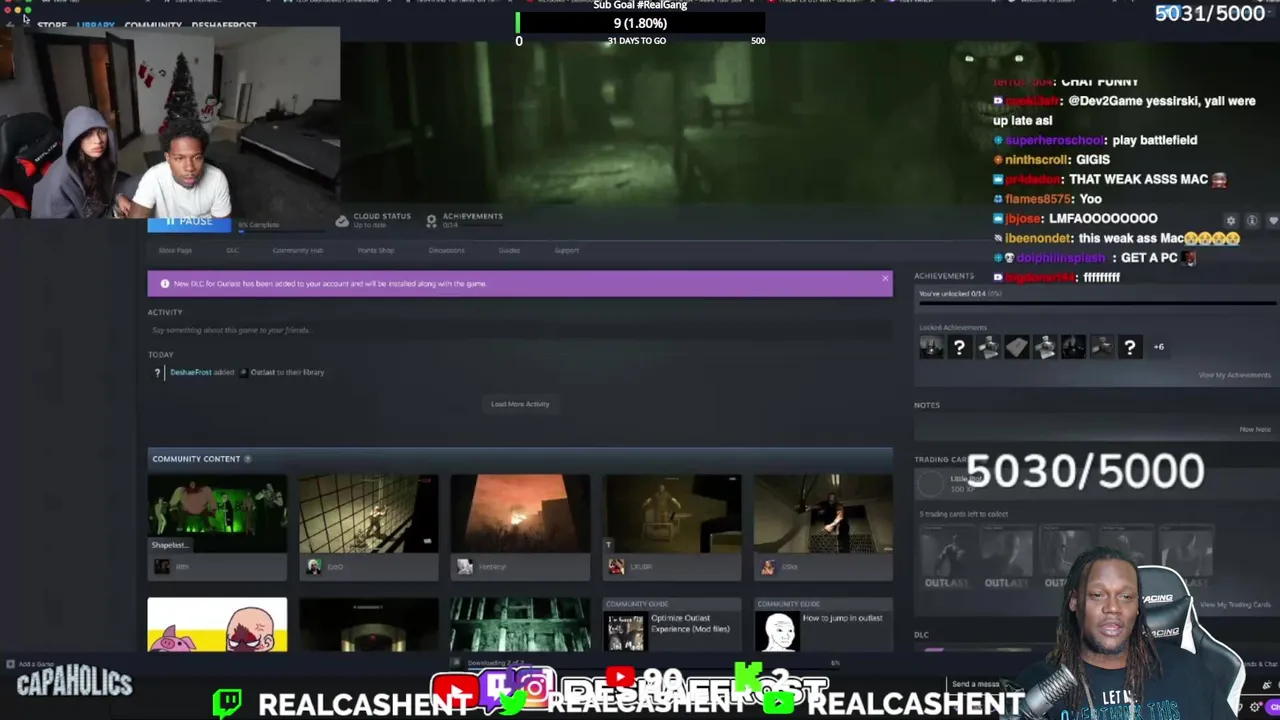Click the activity post input field
The image size is (1280, 720).
pos(520,330)
